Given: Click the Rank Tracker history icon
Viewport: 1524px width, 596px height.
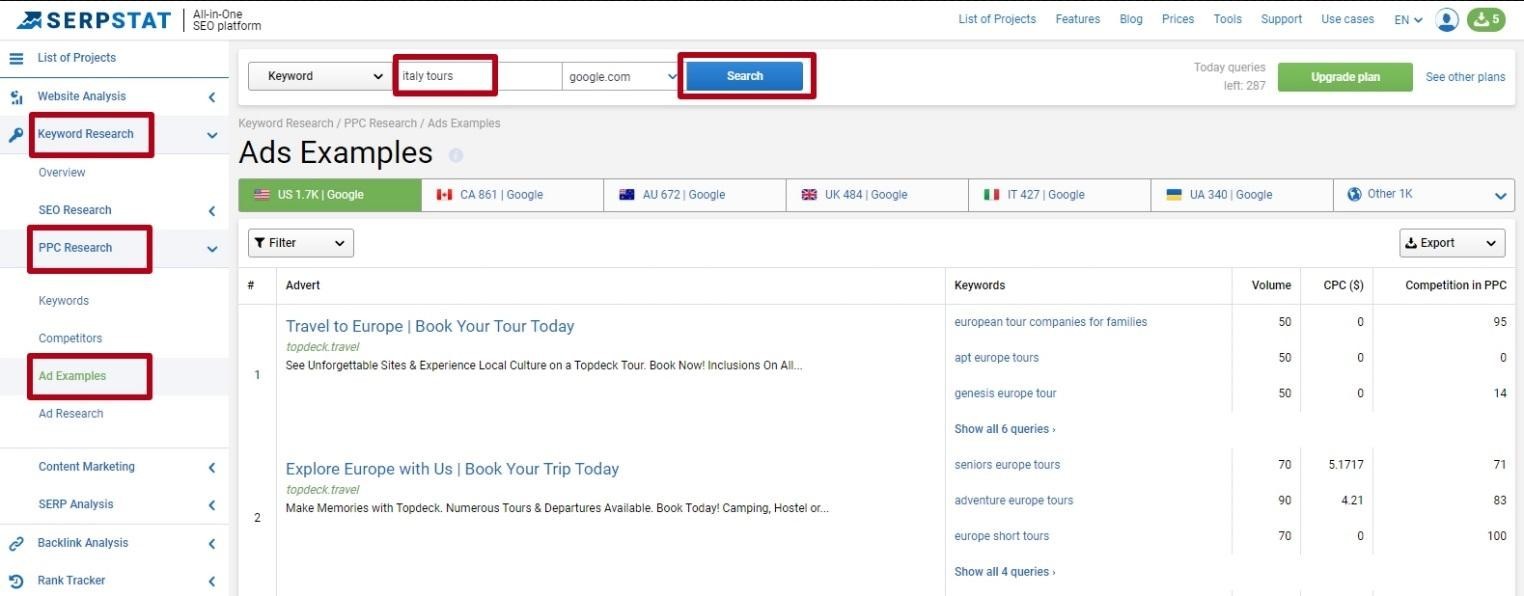Looking at the screenshot, I should [16, 581].
